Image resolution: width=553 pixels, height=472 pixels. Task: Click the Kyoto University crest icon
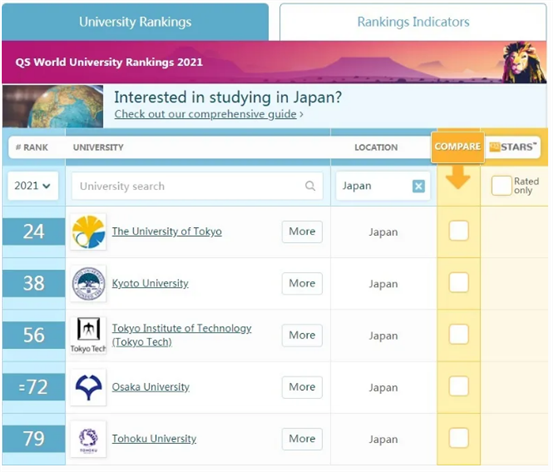click(88, 284)
